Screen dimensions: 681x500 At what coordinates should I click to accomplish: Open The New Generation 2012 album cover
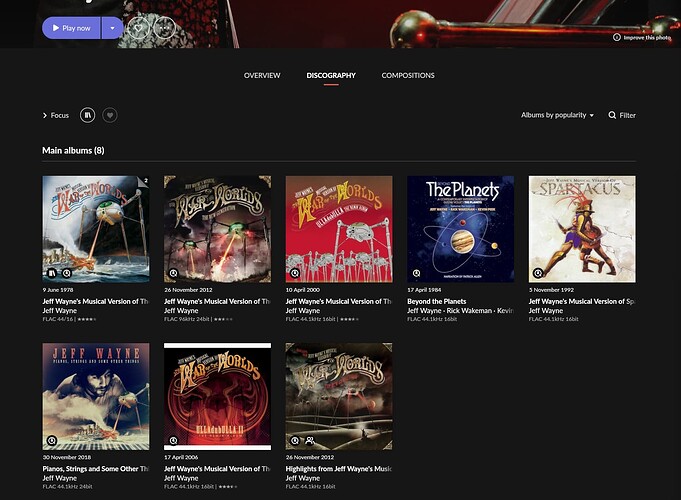click(218, 229)
